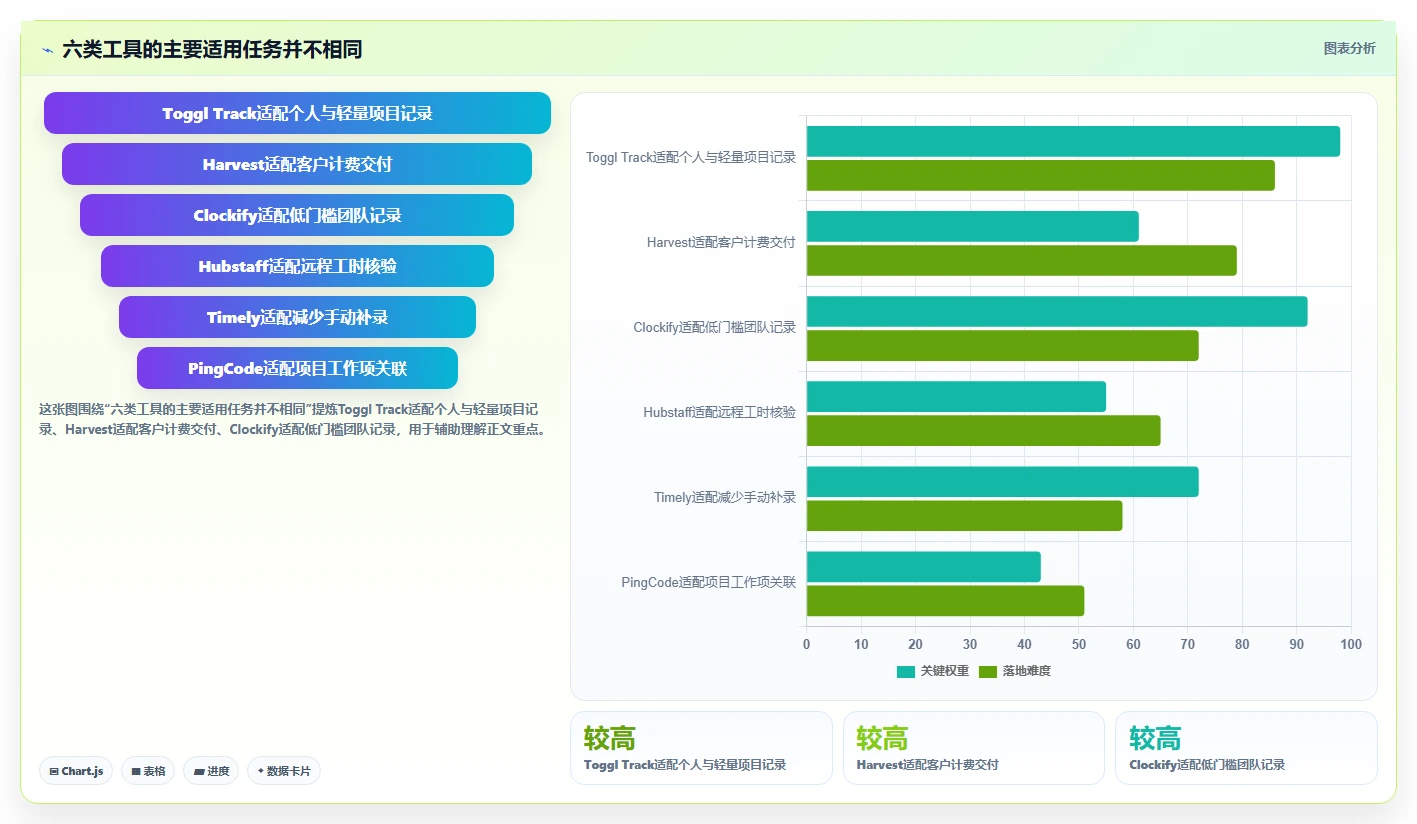Click the chart axis label Timely适配减少手动补录
Viewport: 1417px width, 824px height.
click(725, 497)
